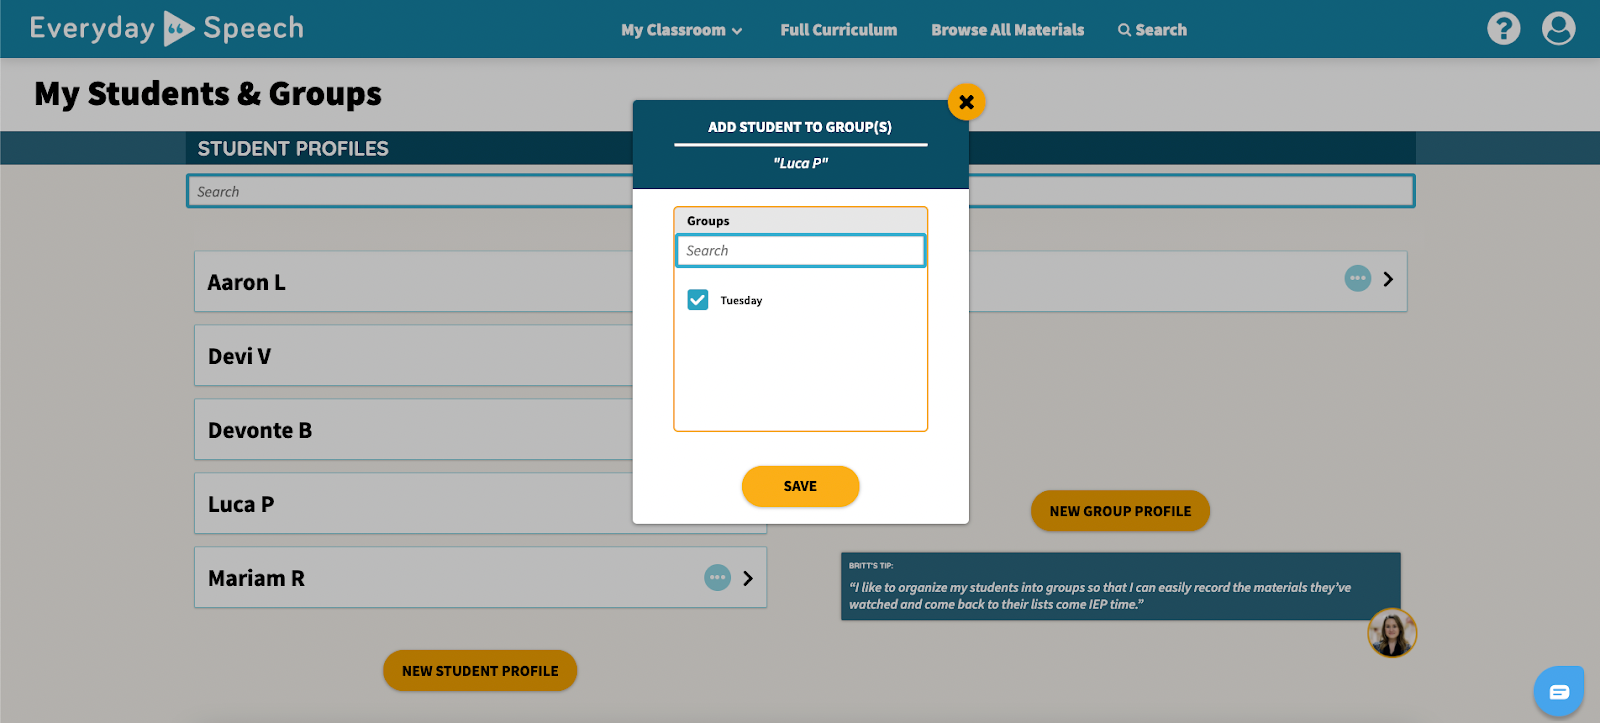
Task: Create a New Student Profile
Action: pos(480,671)
